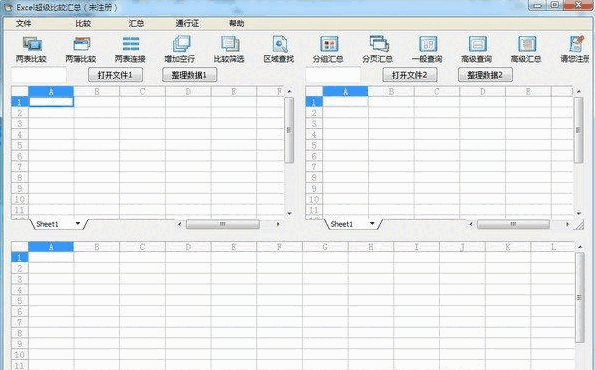
Task: Select Sheet1 tab in the left grid
Action: (x=47, y=224)
